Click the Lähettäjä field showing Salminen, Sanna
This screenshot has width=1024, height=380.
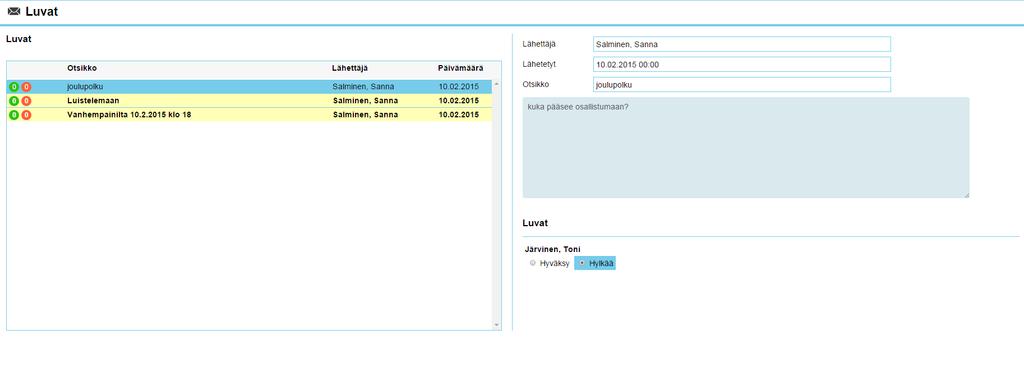[741, 44]
